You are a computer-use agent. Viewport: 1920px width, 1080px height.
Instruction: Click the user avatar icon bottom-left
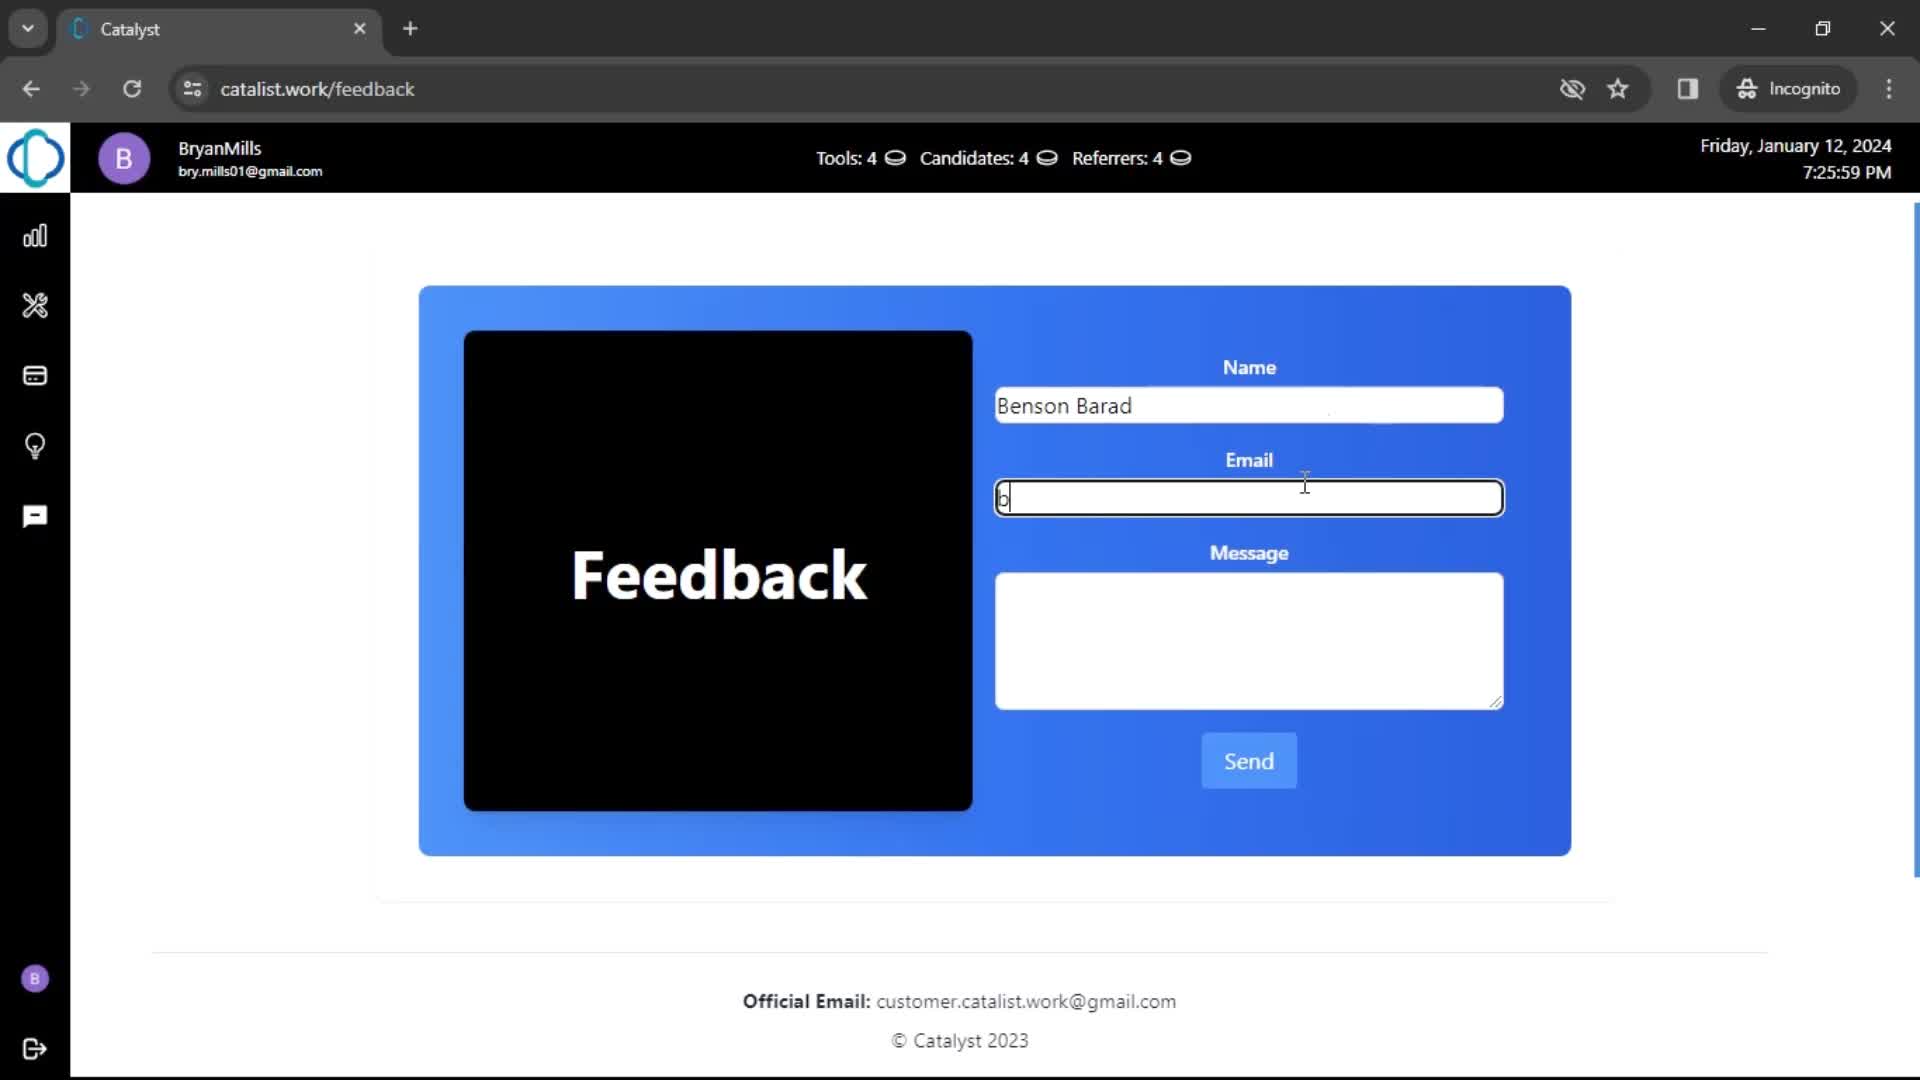[x=34, y=977]
